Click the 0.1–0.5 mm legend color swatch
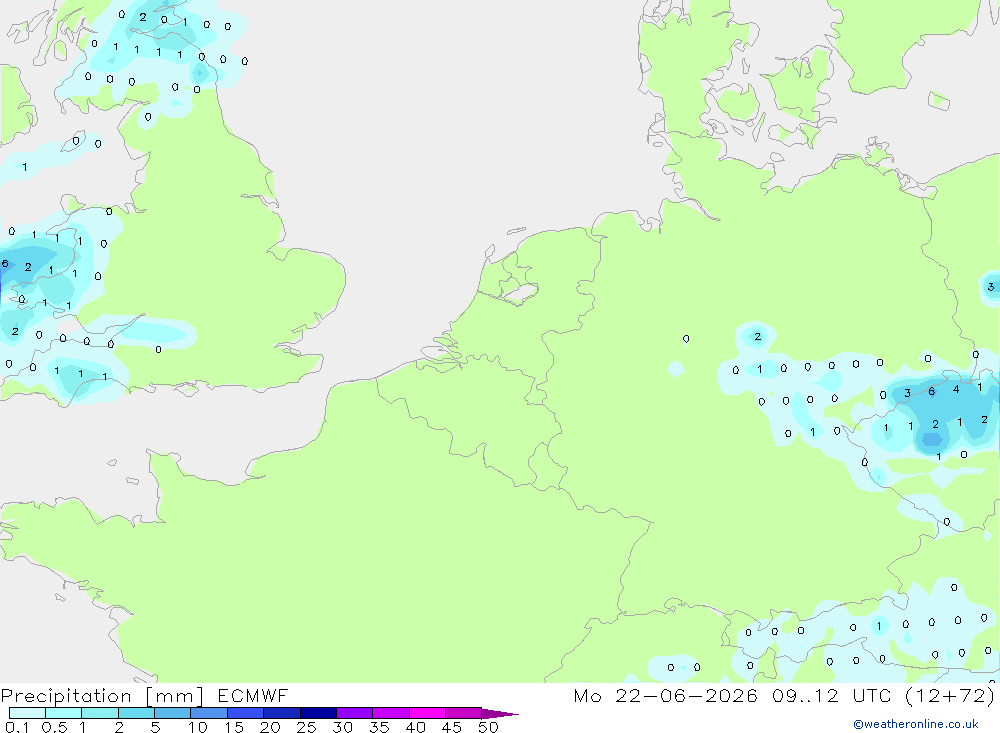This screenshot has height=733, width=1000. (x=27, y=713)
